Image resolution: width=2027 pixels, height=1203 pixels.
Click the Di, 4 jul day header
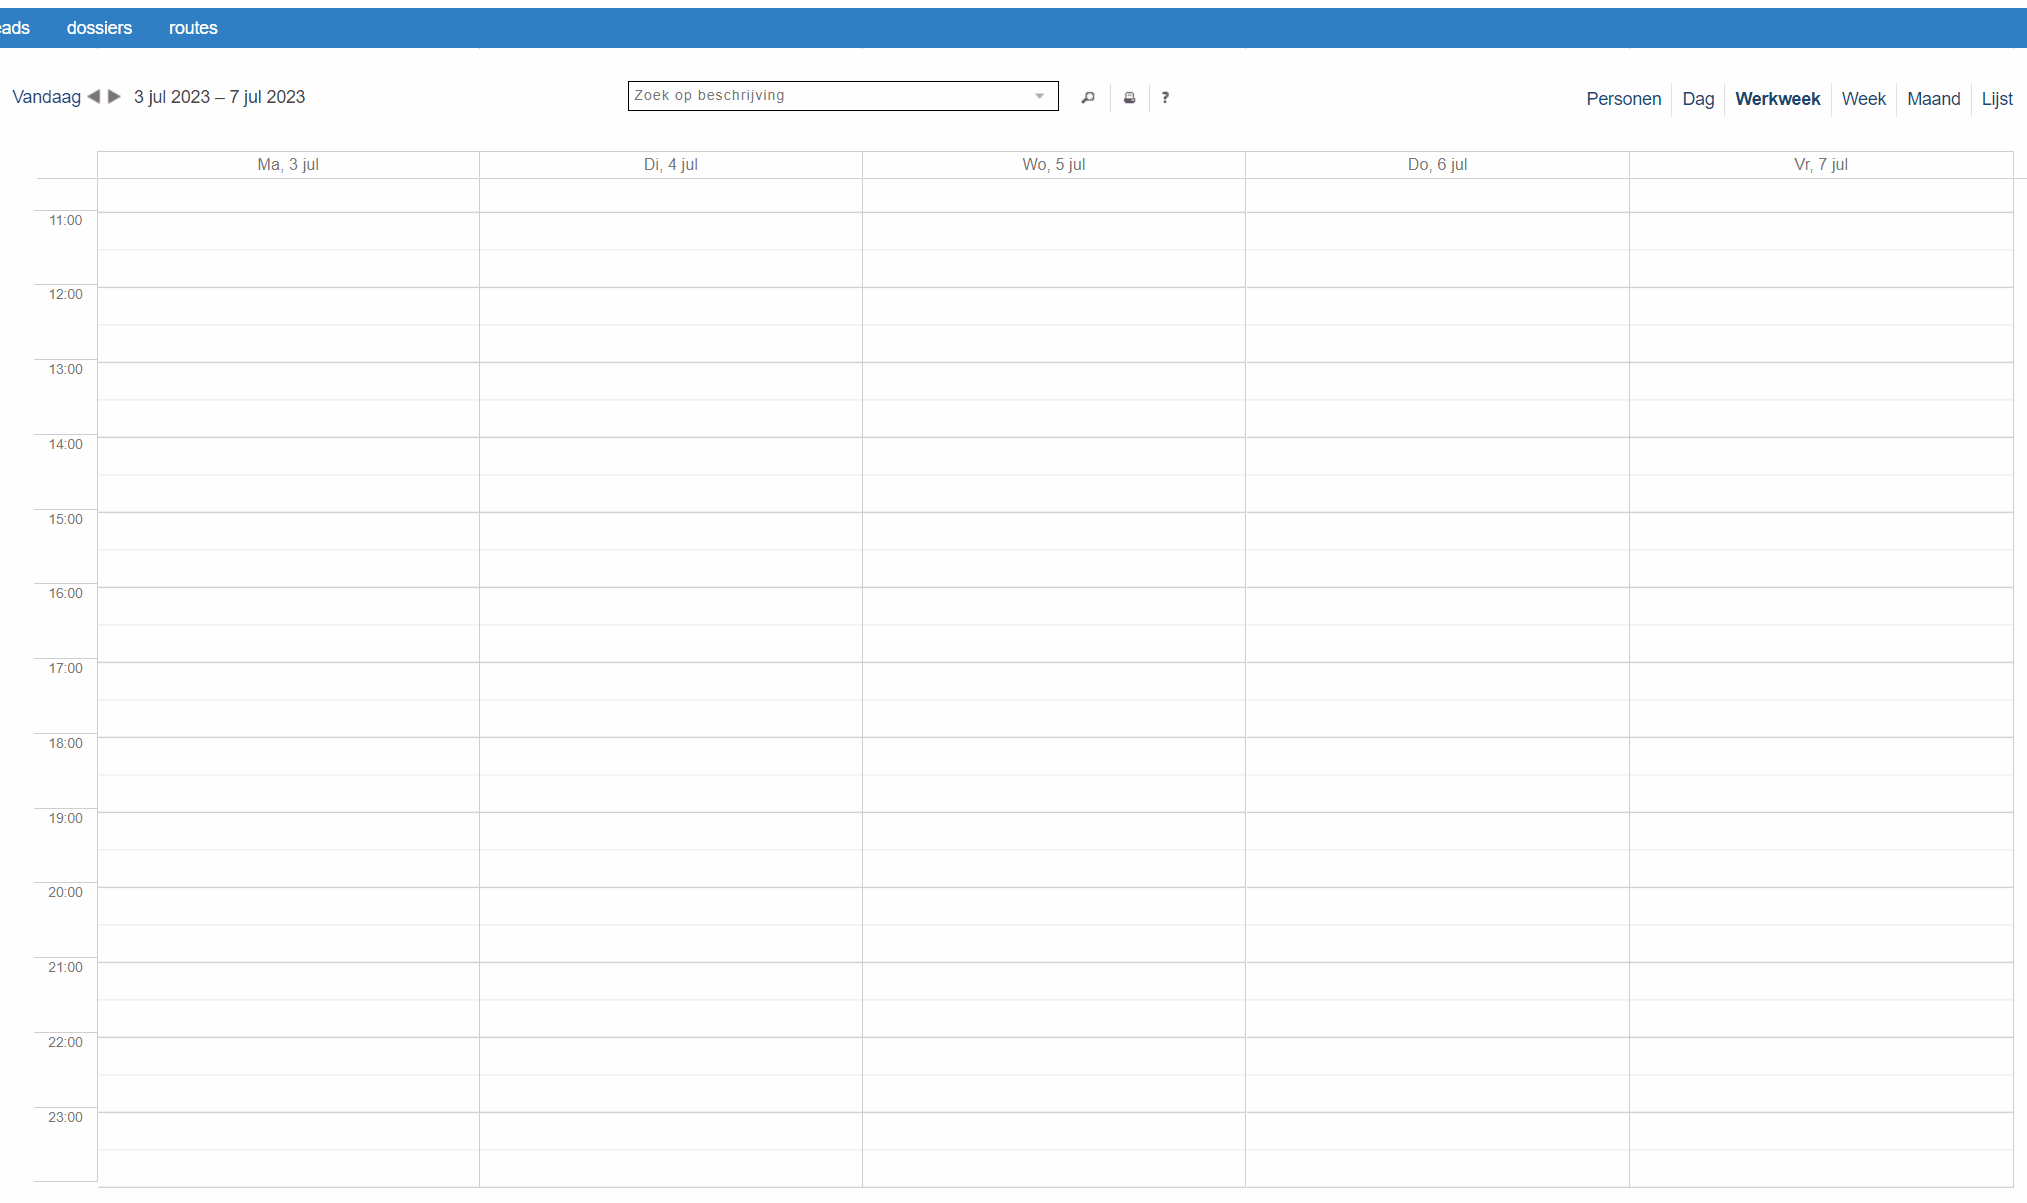tap(671, 165)
